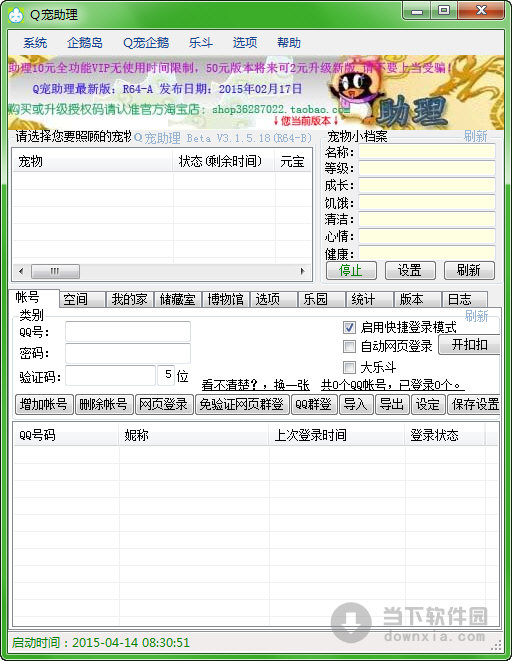The image size is (512, 661).
Task: Switch to the 帐号 tab
Action: click(34, 298)
